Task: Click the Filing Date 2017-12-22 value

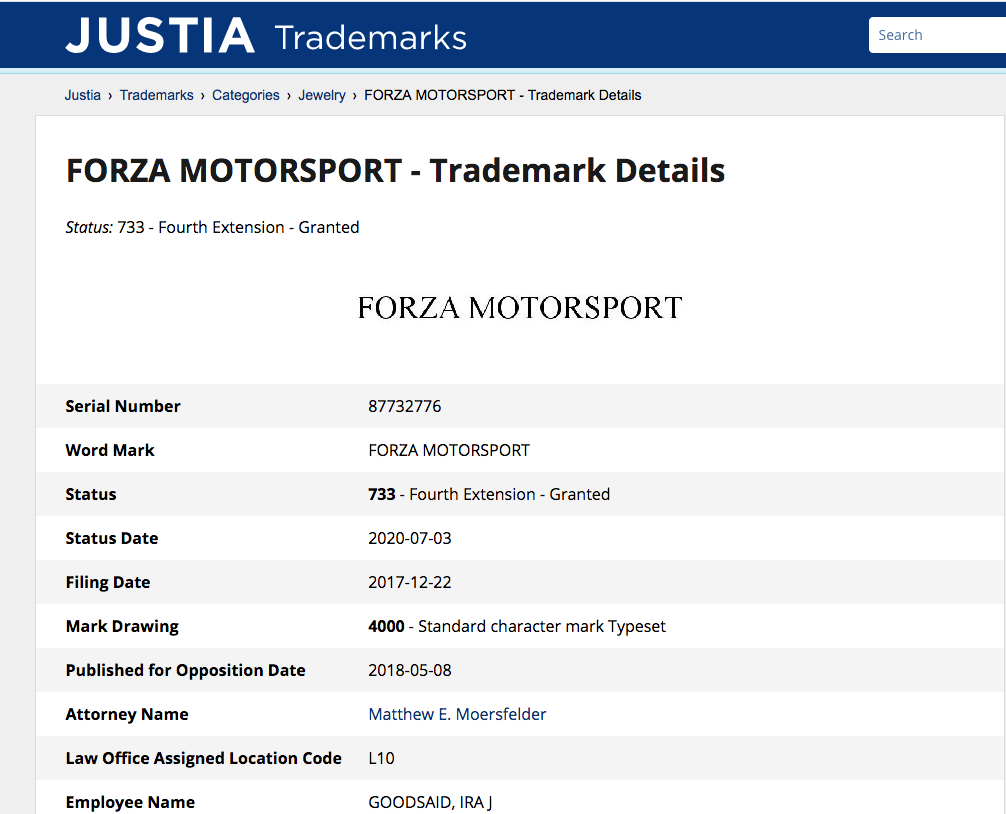Action: (410, 582)
